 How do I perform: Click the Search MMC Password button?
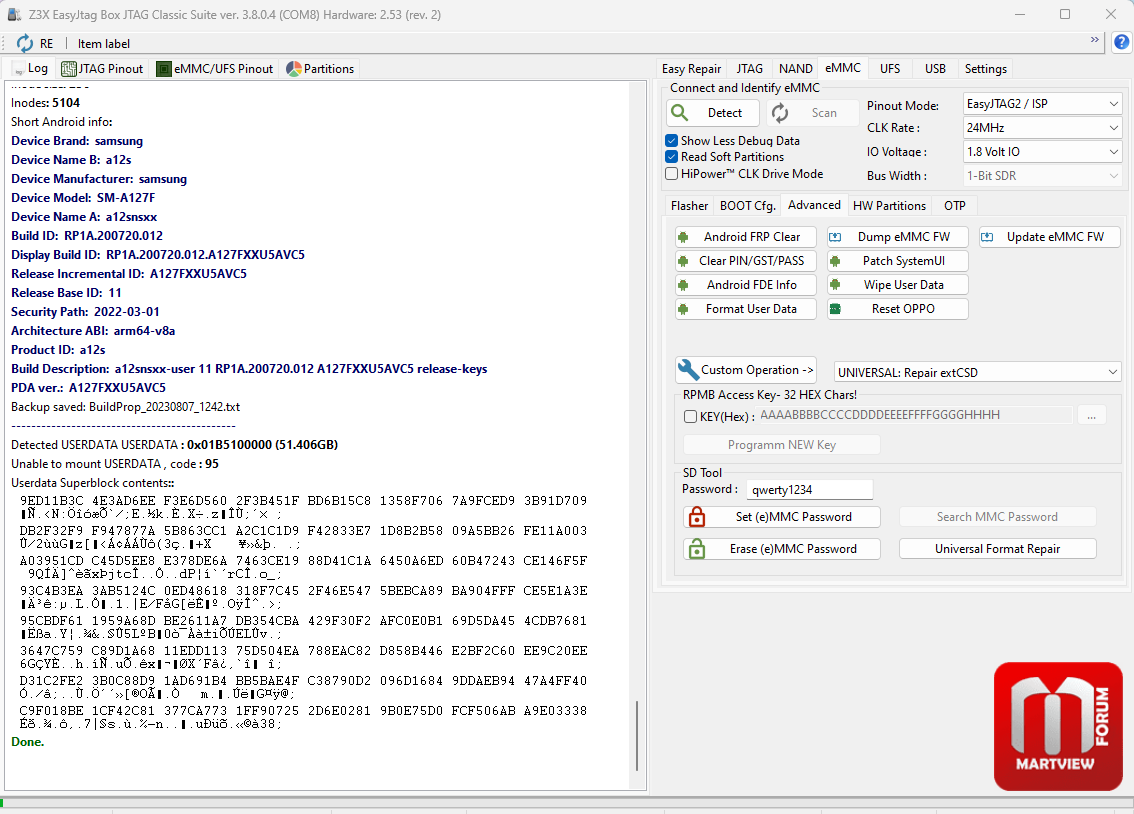997,517
